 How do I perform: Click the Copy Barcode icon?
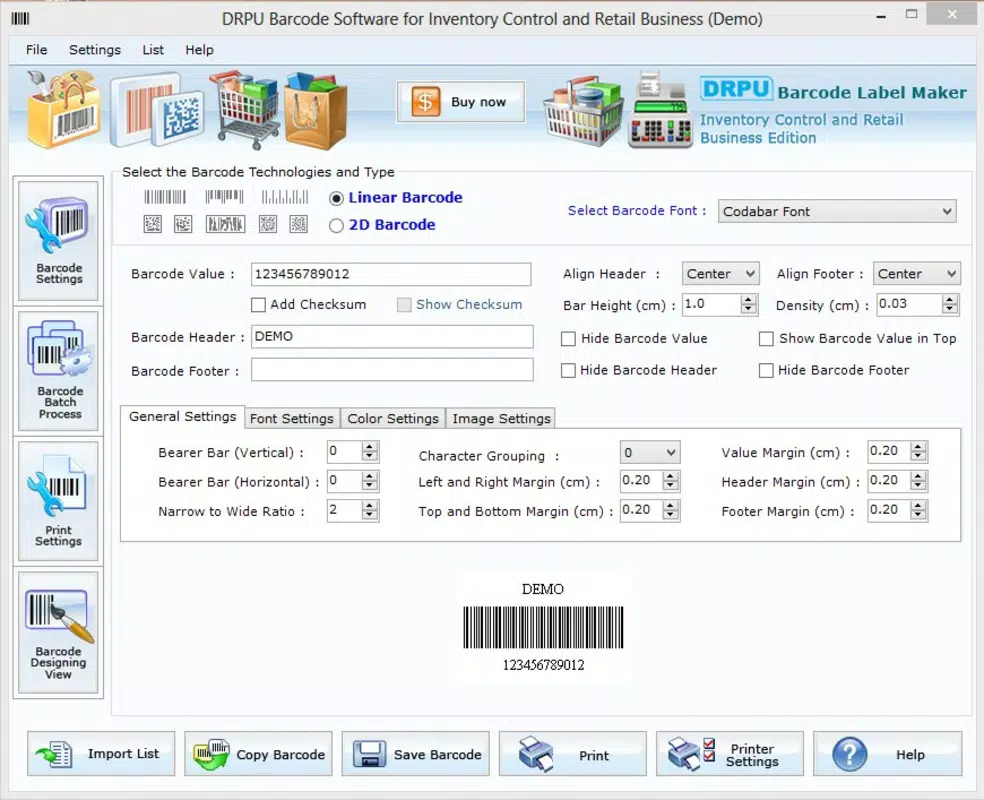click(x=211, y=754)
